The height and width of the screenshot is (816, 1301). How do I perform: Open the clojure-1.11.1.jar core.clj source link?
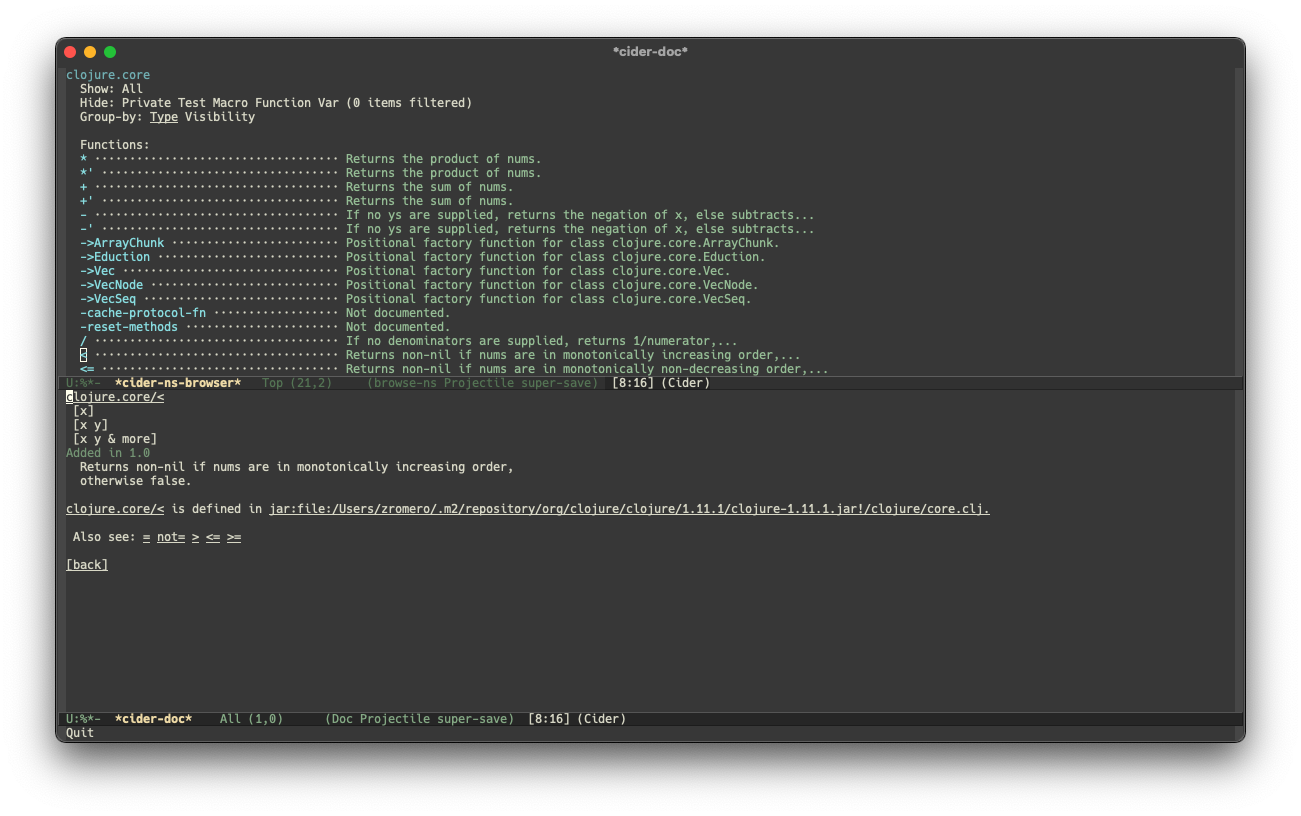pos(629,509)
